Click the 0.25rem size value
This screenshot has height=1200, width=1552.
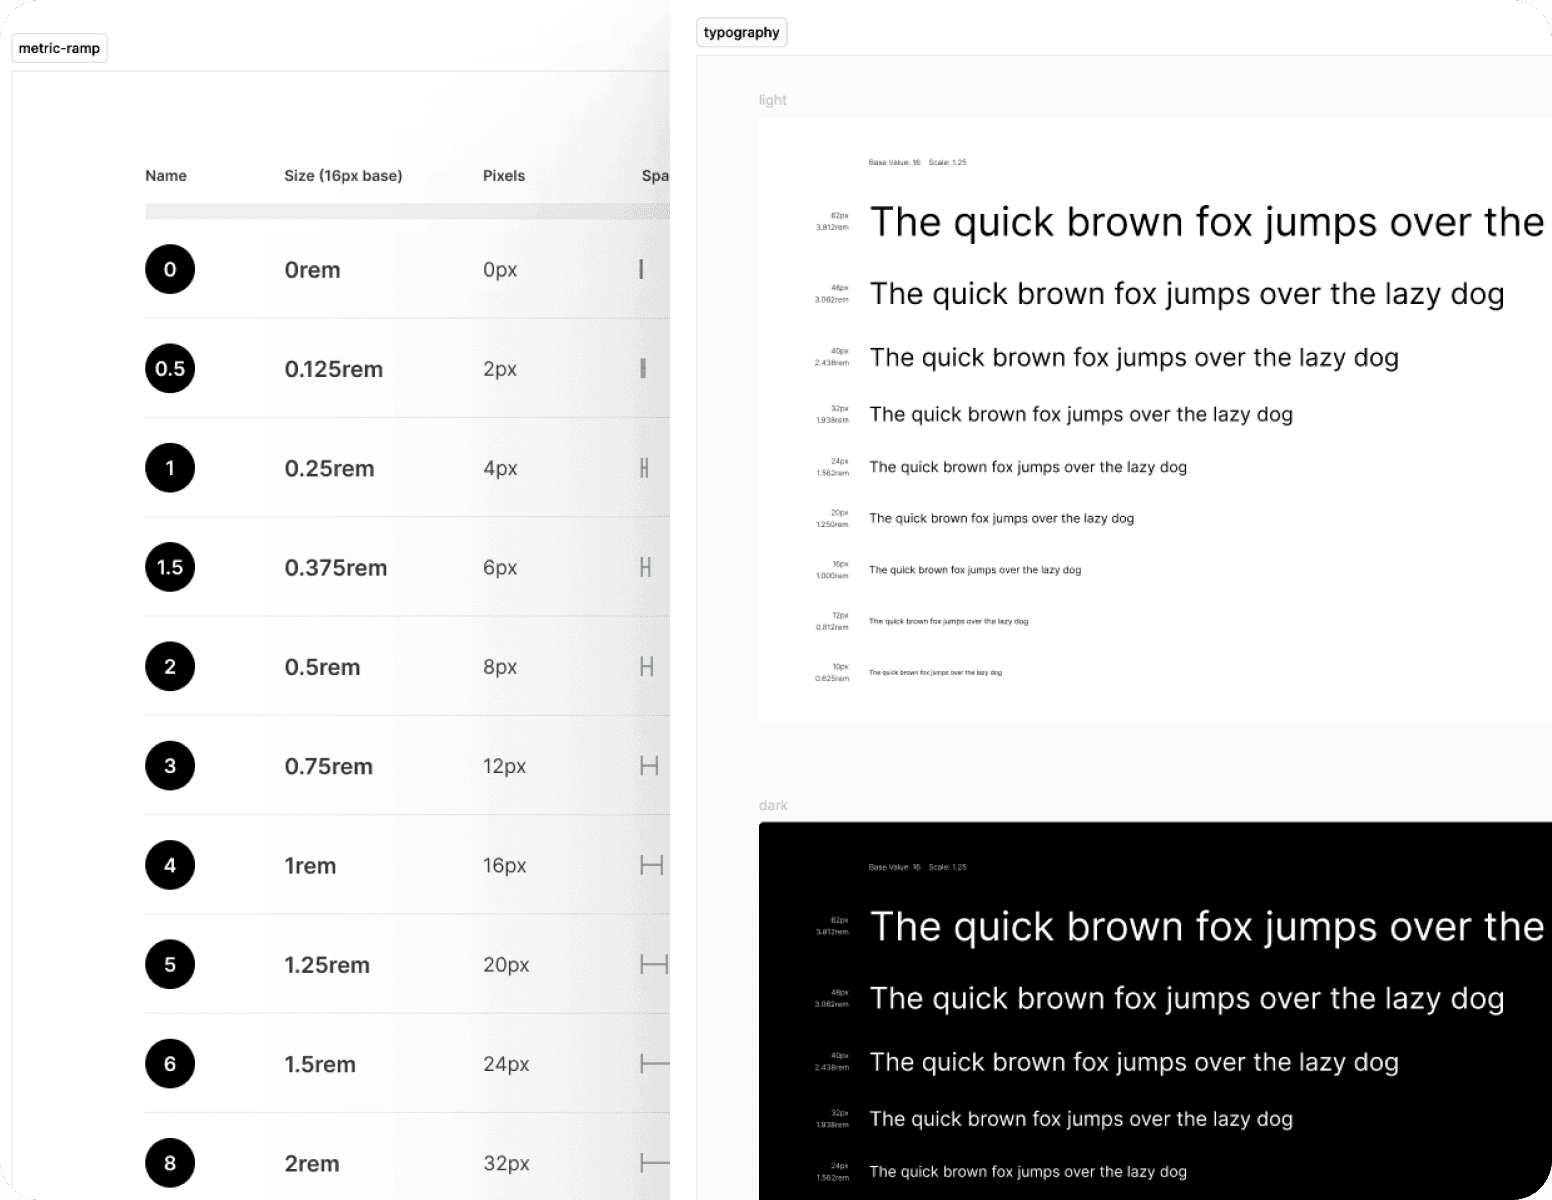pyautogui.click(x=330, y=468)
